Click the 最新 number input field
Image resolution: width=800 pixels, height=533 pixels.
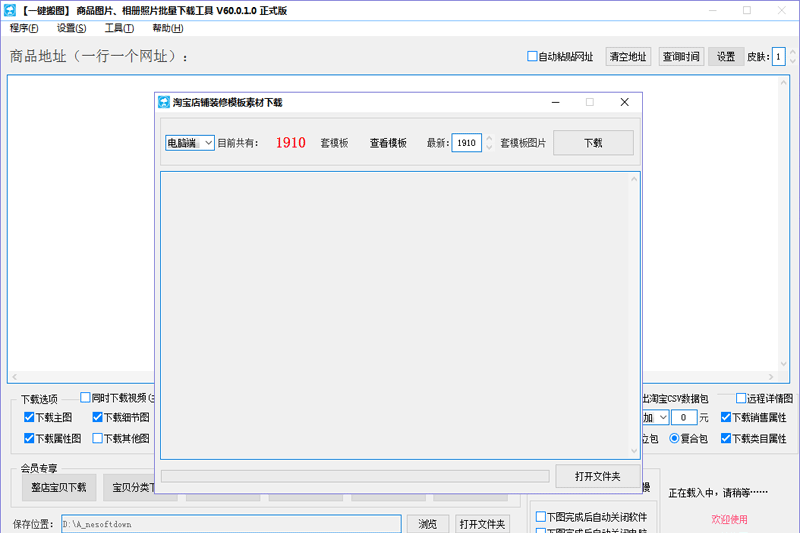(466, 143)
